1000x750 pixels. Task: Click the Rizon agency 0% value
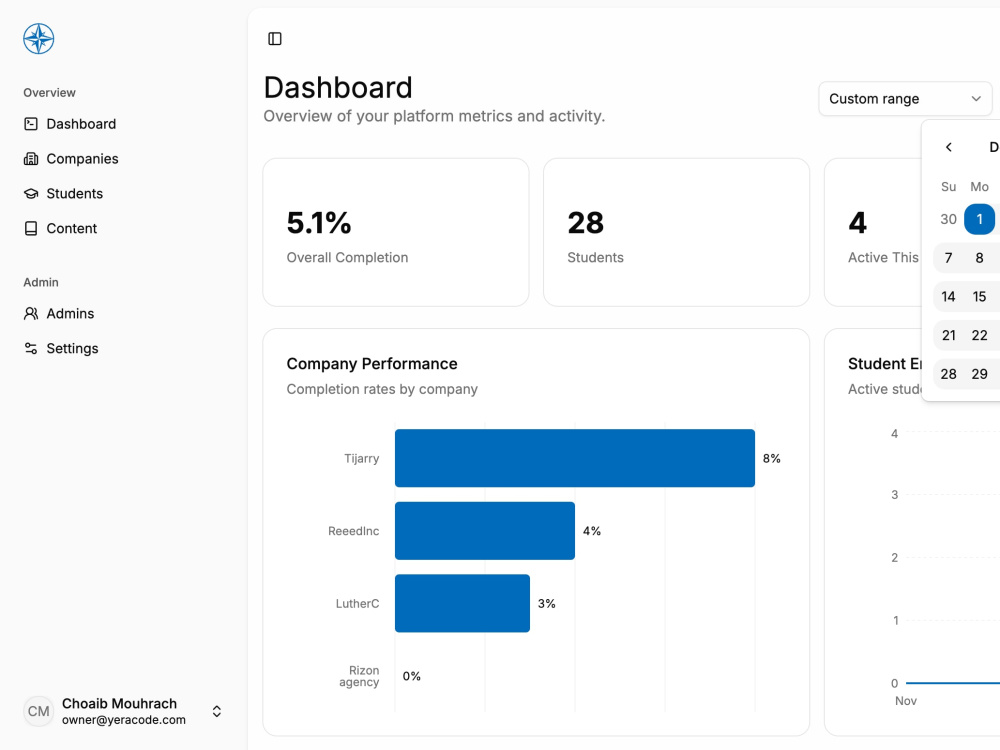pos(411,676)
